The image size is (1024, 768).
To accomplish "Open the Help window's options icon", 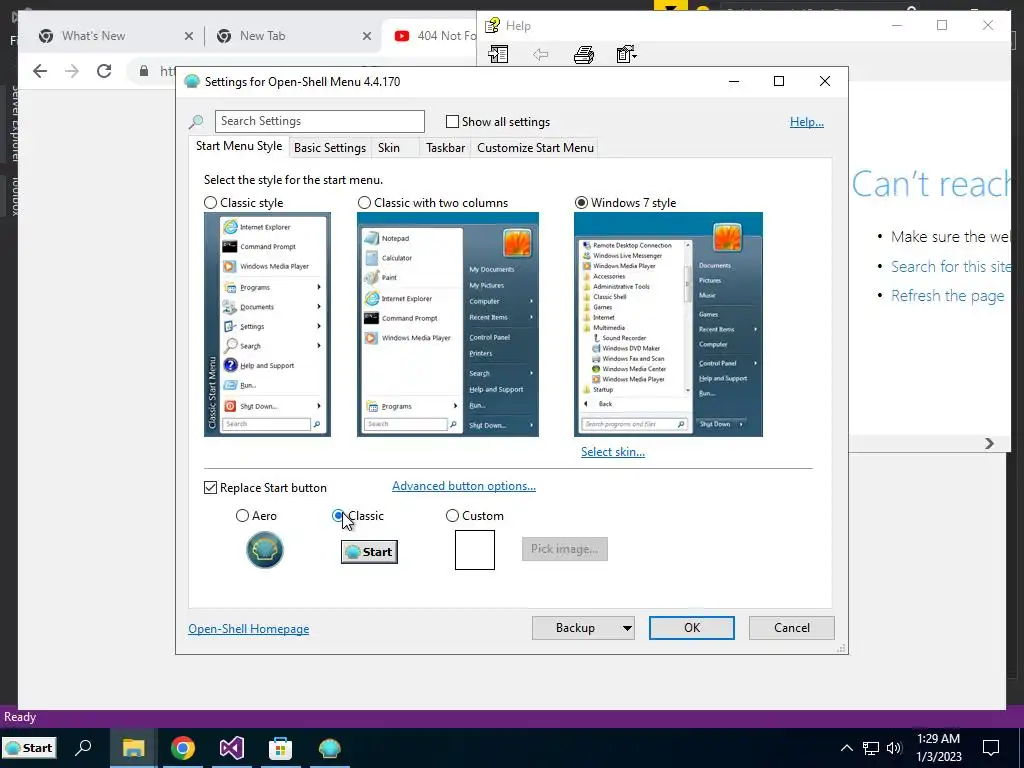I will [626, 54].
